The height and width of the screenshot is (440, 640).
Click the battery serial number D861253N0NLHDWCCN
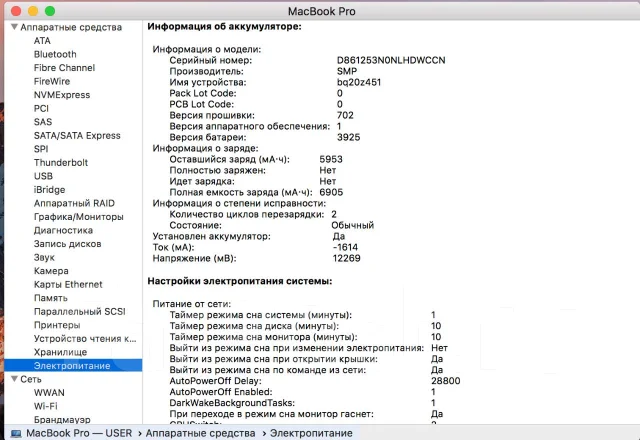pyautogui.click(x=391, y=60)
